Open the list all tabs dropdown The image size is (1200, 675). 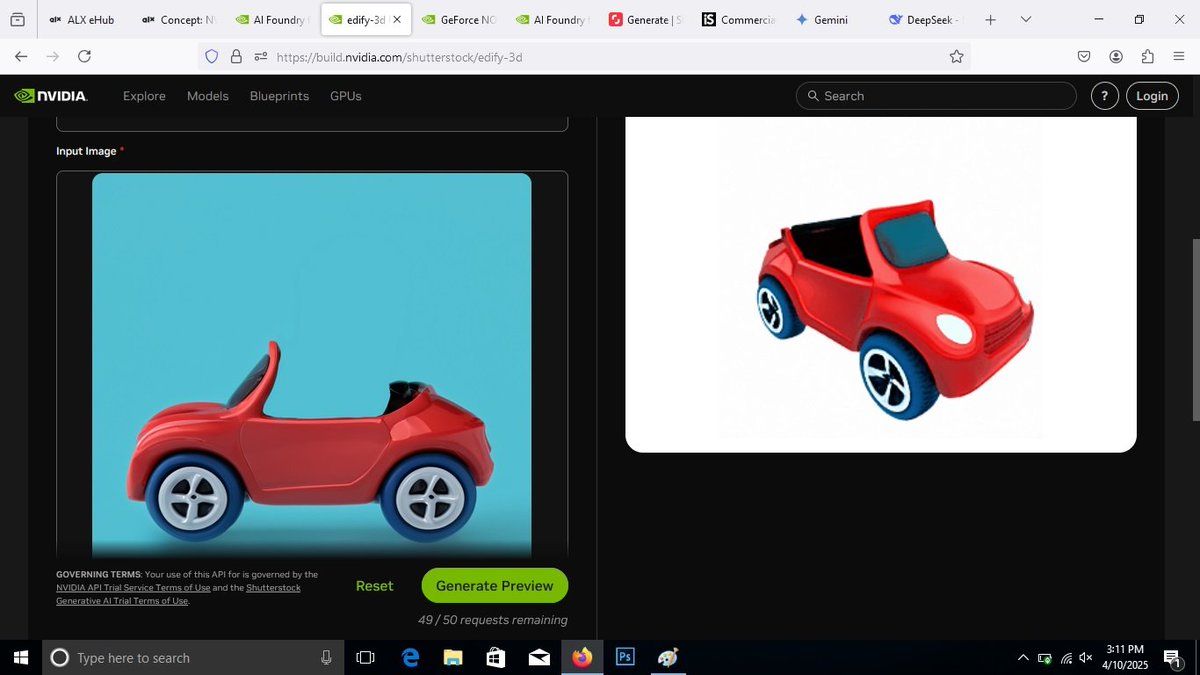click(1025, 19)
